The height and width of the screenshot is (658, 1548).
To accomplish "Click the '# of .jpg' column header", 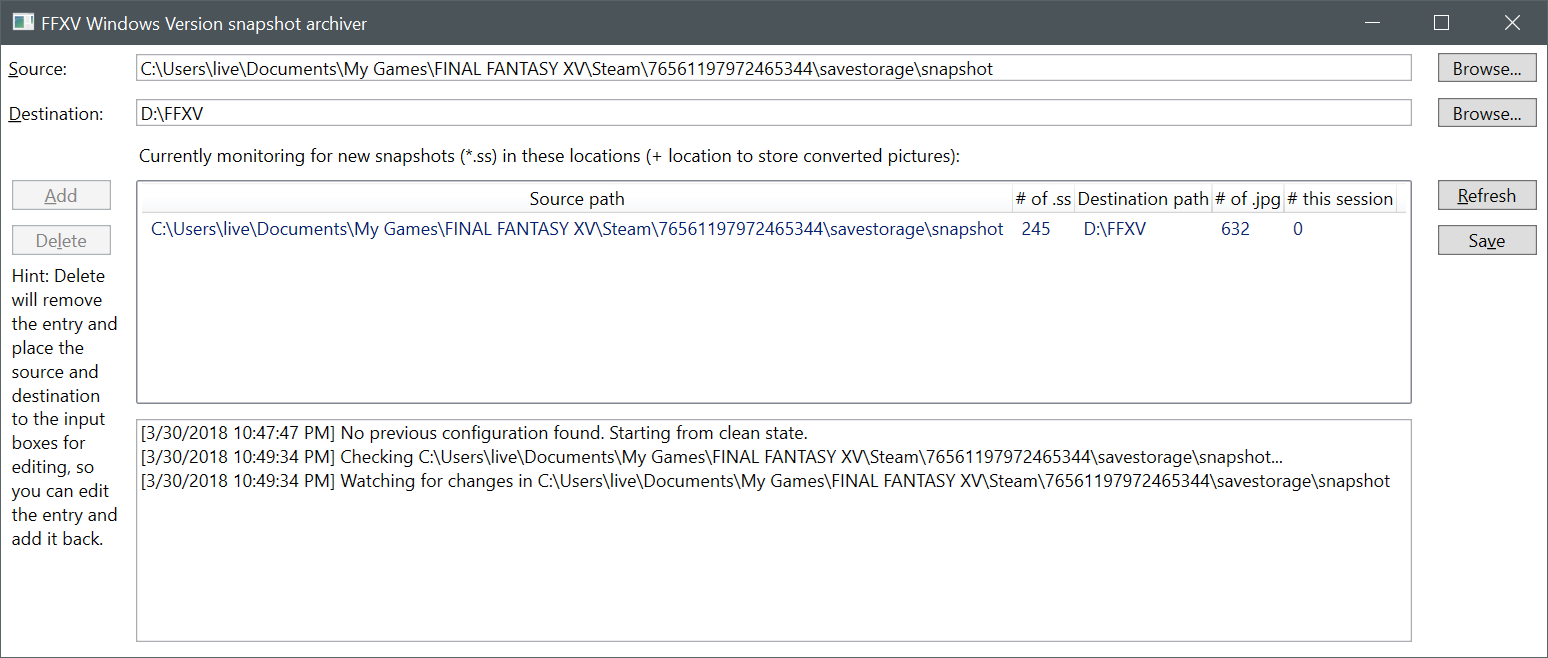I will [x=1248, y=199].
